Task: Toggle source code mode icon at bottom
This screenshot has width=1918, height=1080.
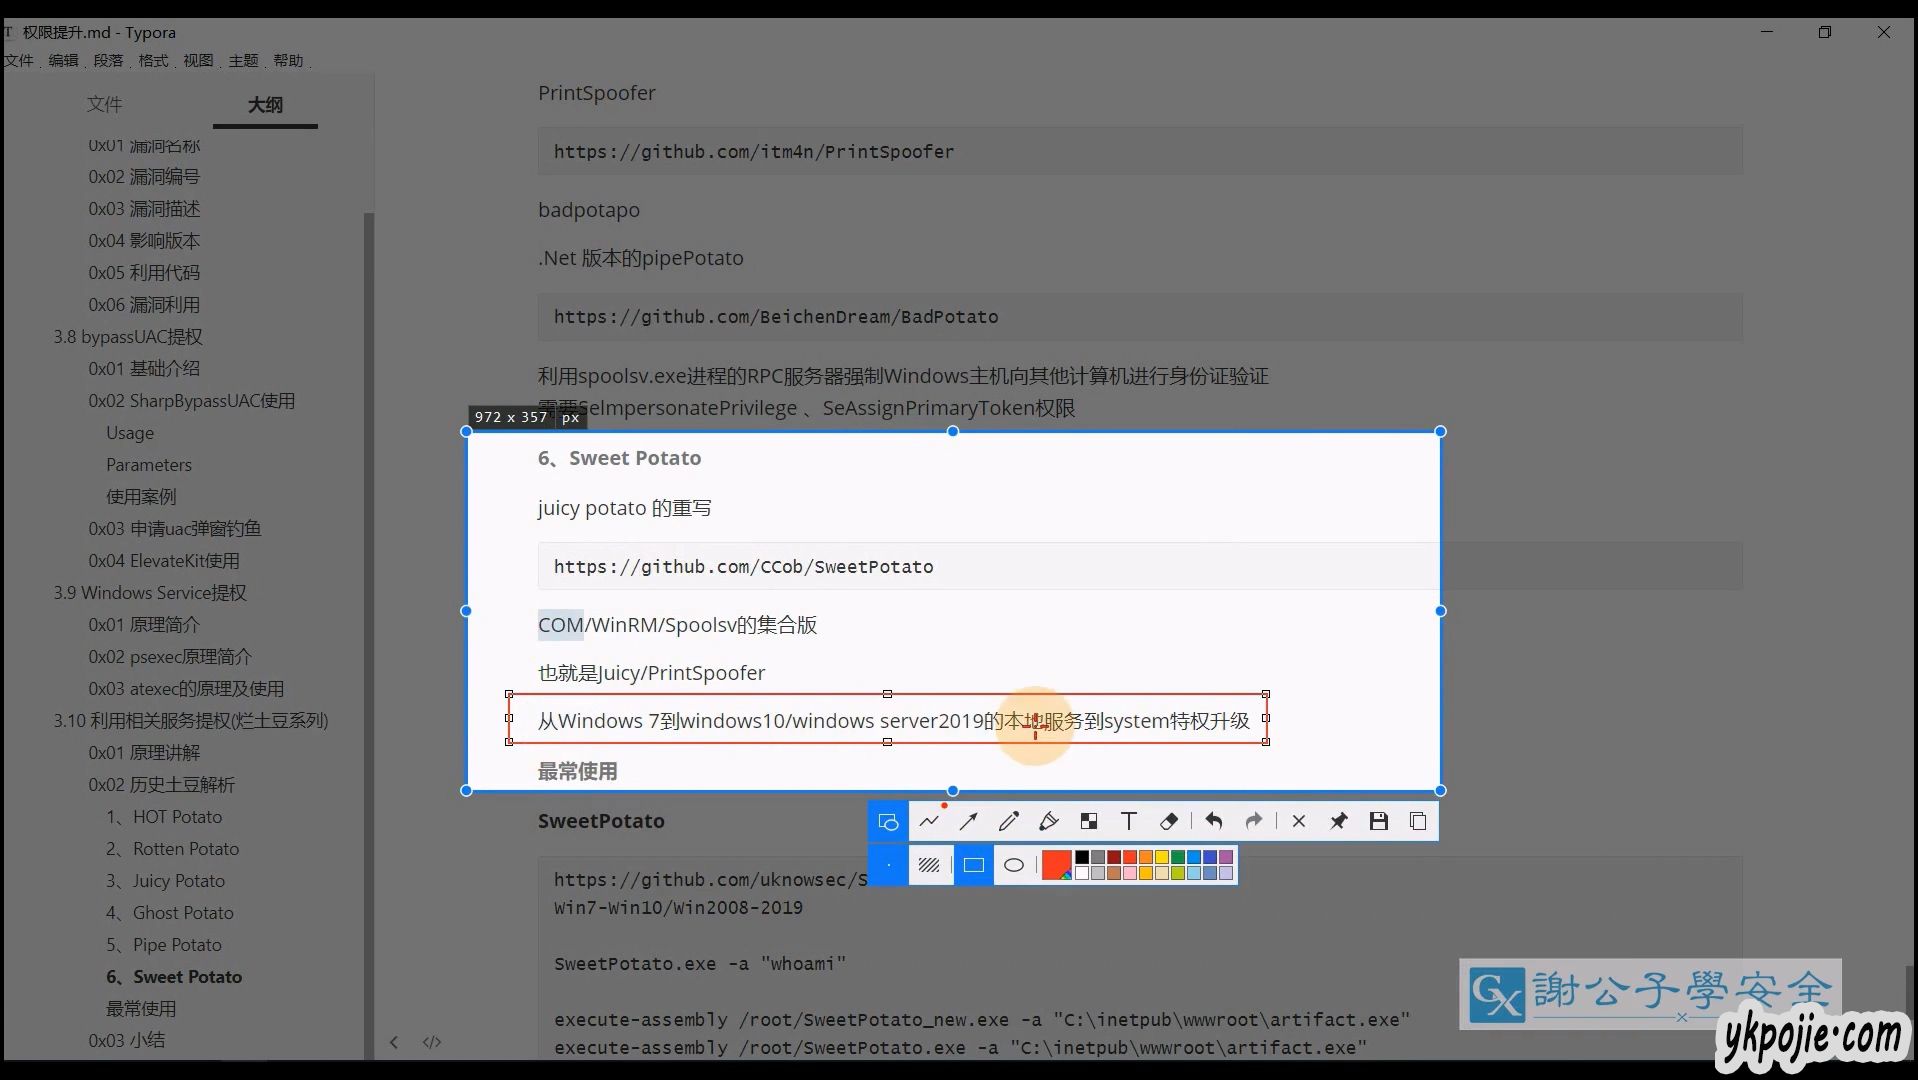Action: pyautogui.click(x=432, y=1042)
